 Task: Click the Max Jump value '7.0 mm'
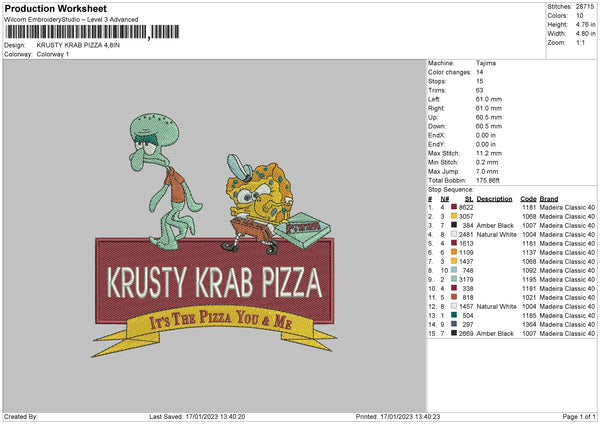tap(487, 171)
